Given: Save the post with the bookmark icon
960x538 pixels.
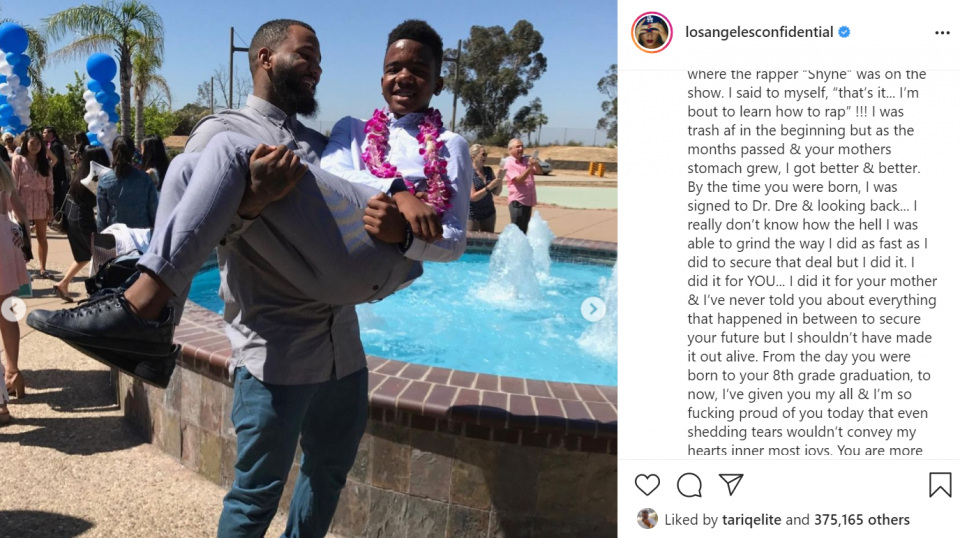Looking at the screenshot, I should (x=940, y=485).
